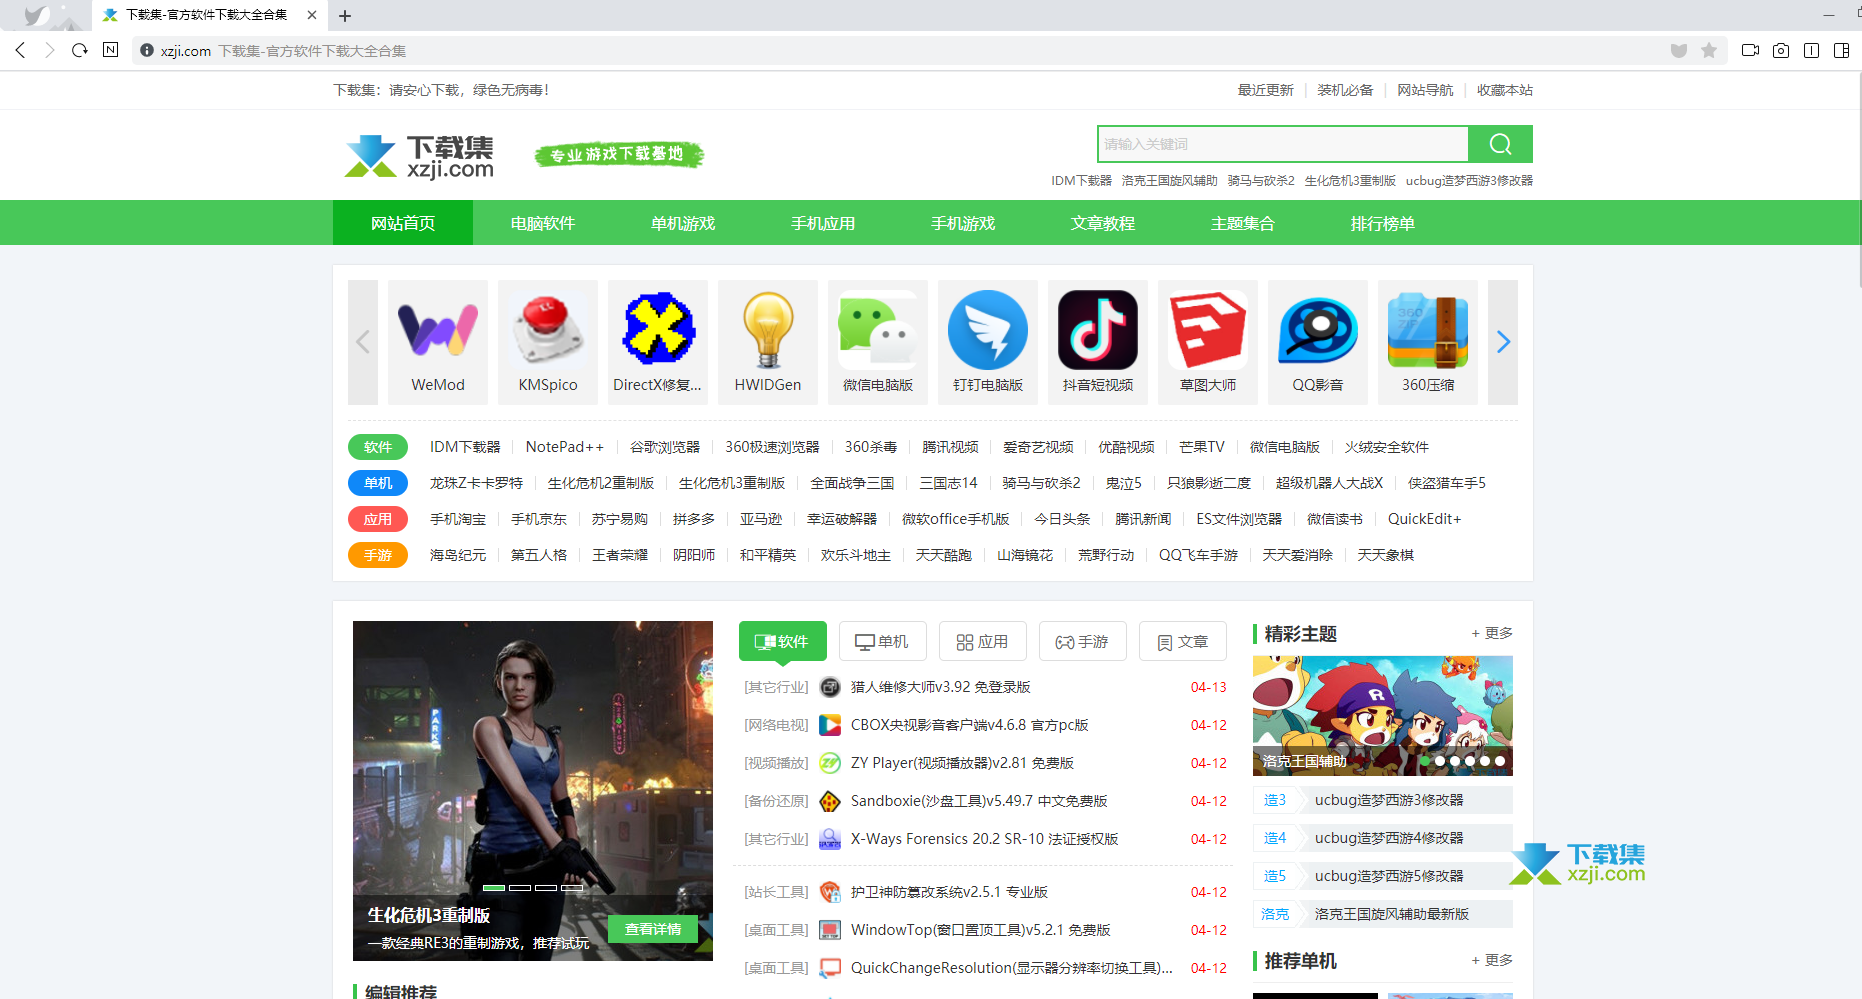1862x999 pixels.
Task: Select first slide indicator on banner
Action: (494, 888)
